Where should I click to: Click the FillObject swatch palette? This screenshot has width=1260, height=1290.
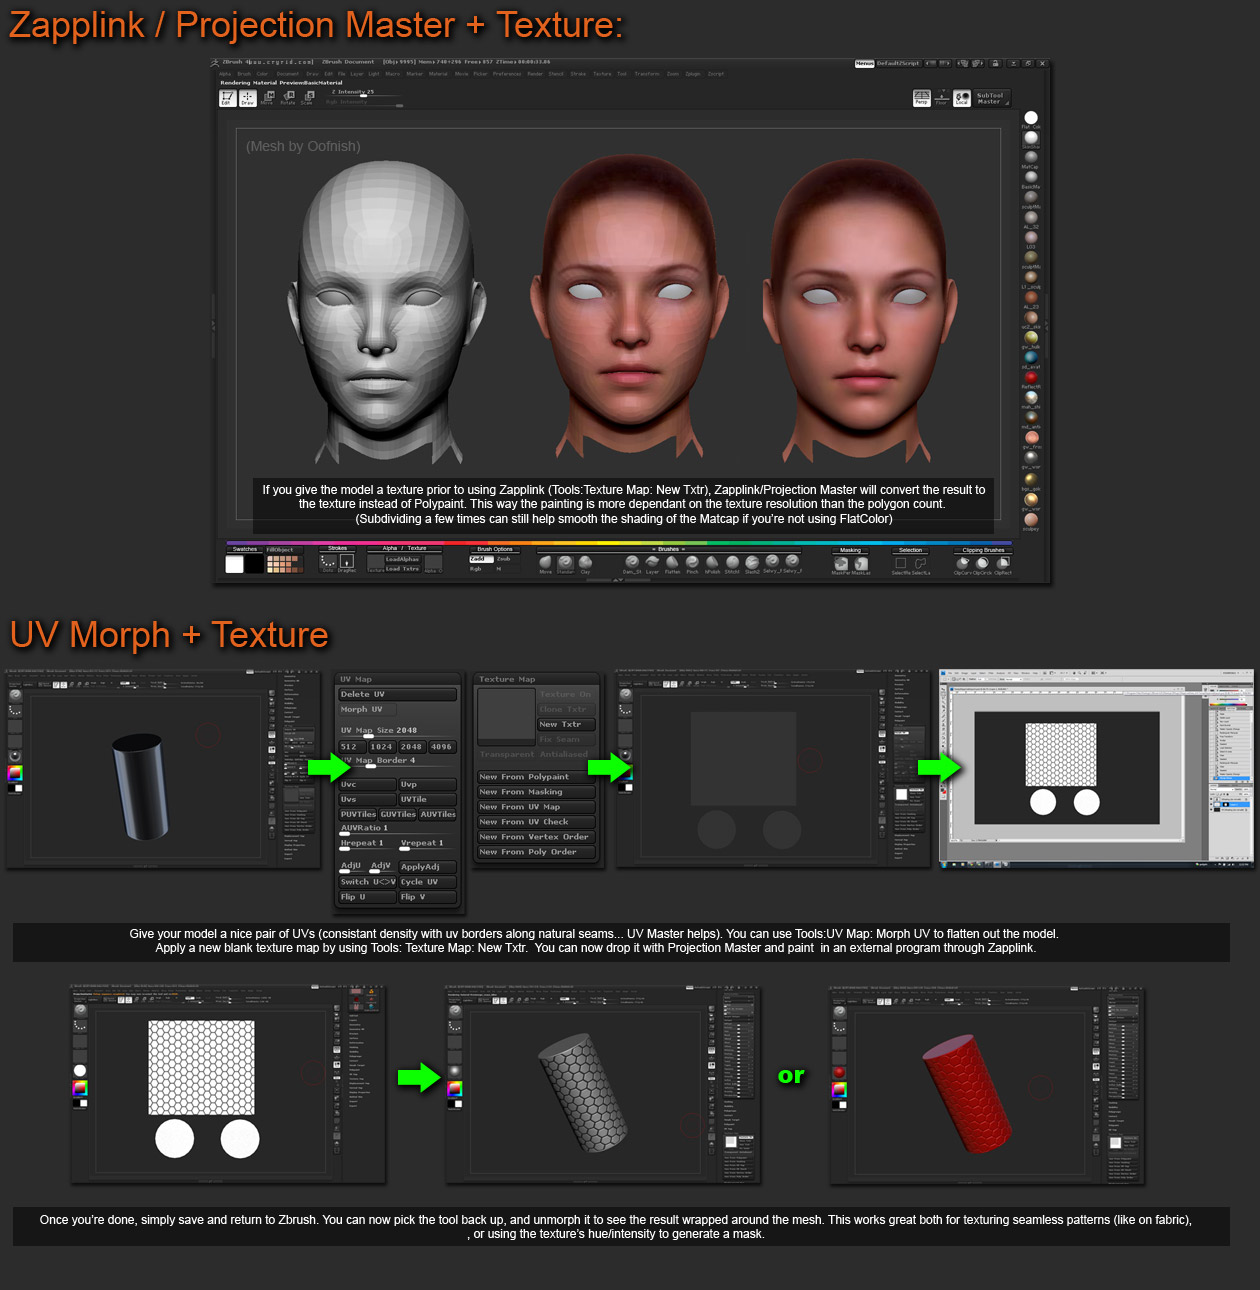pyautogui.click(x=284, y=564)
